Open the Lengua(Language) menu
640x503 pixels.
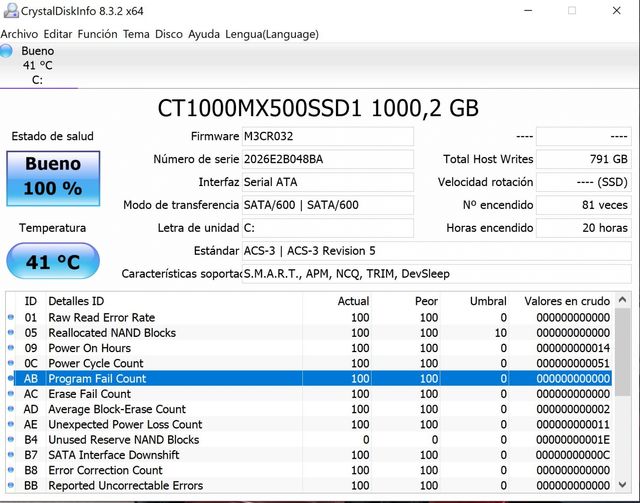[272, 34]
